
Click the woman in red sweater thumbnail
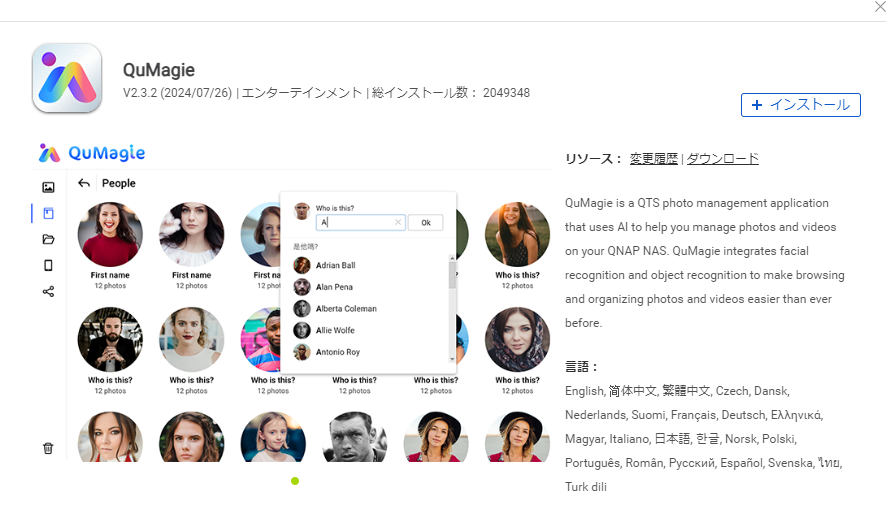point(110,235)
